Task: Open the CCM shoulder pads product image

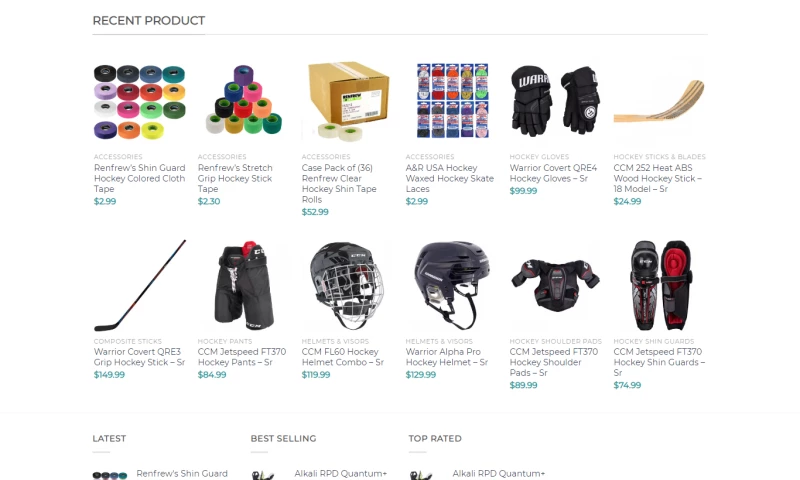Action: point(556,285)
